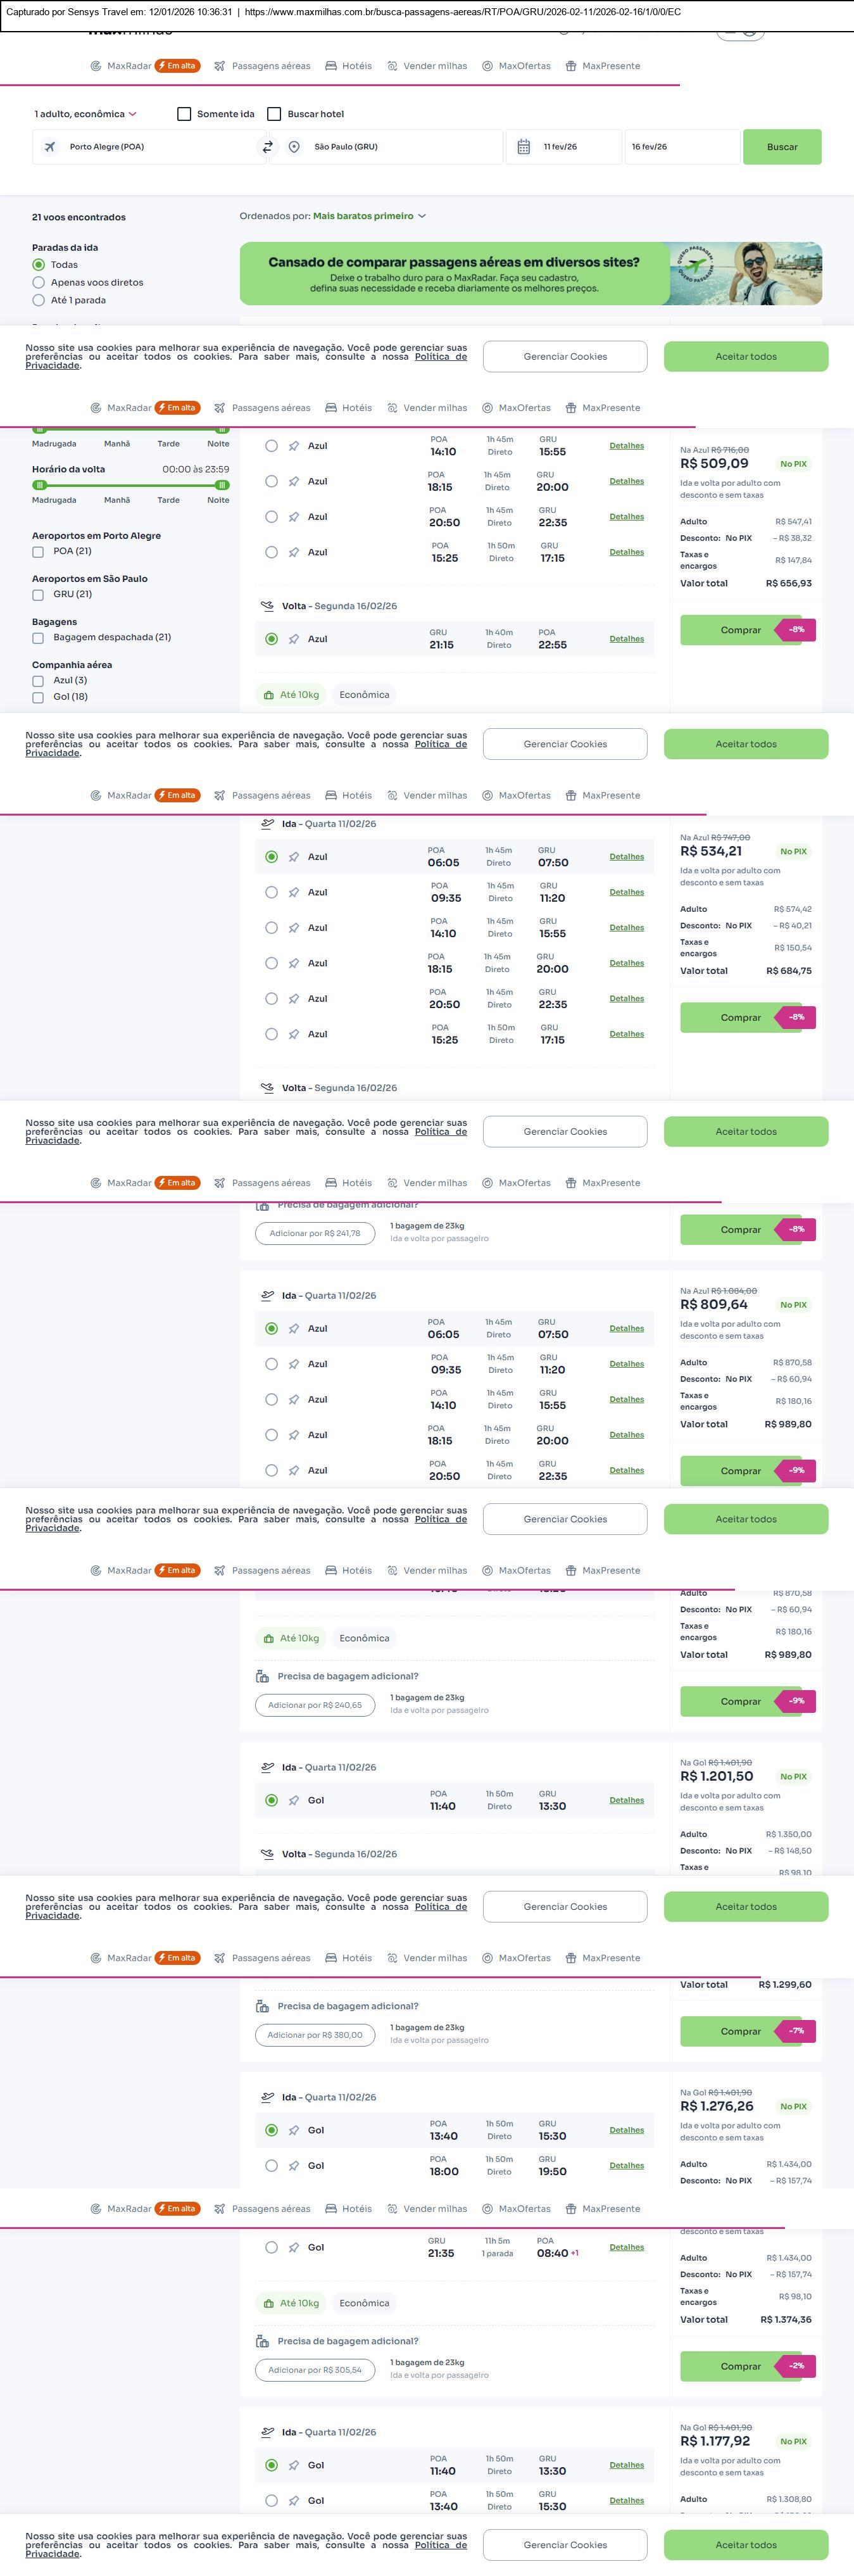Viewport: 854px width, 2576px height.
Task: Select the Apenas voos diretos option
Action: (x=39, y=283)
